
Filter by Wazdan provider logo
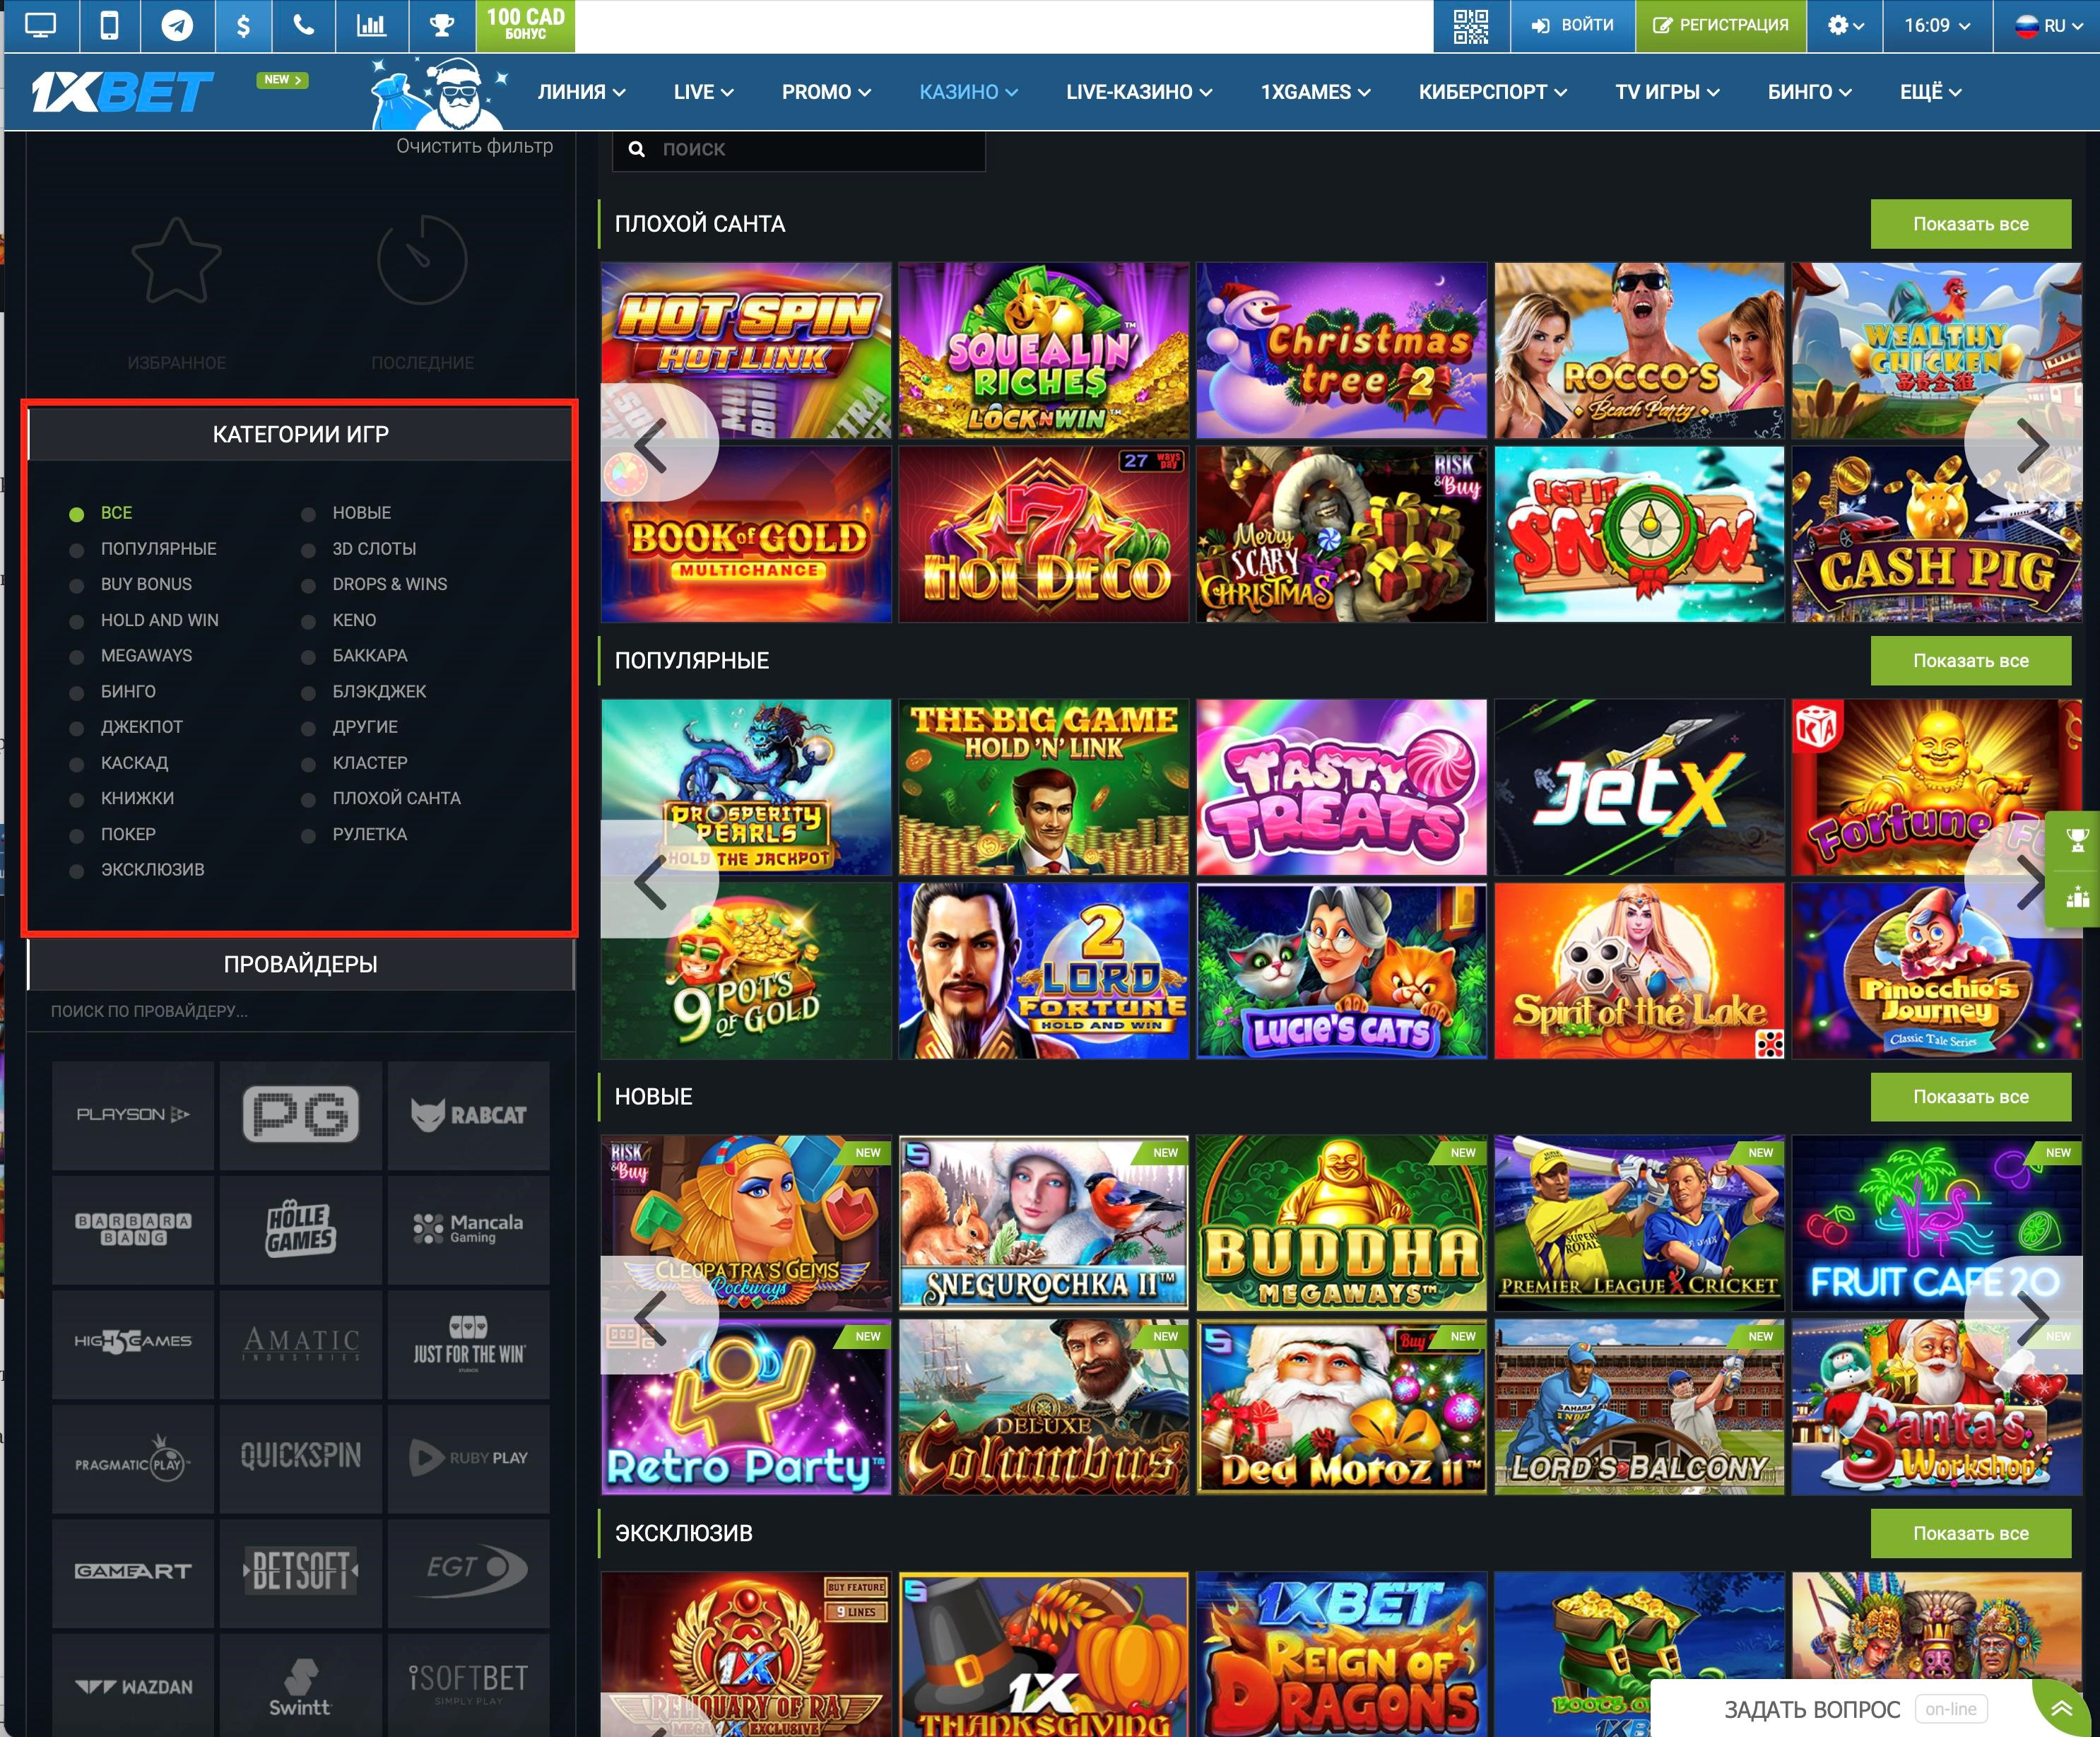click(133, 1686)
